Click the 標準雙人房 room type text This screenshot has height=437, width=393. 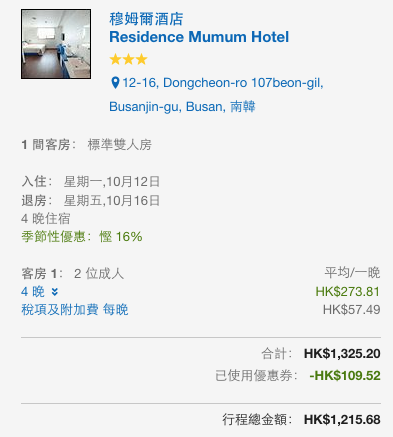pos(120,145)
